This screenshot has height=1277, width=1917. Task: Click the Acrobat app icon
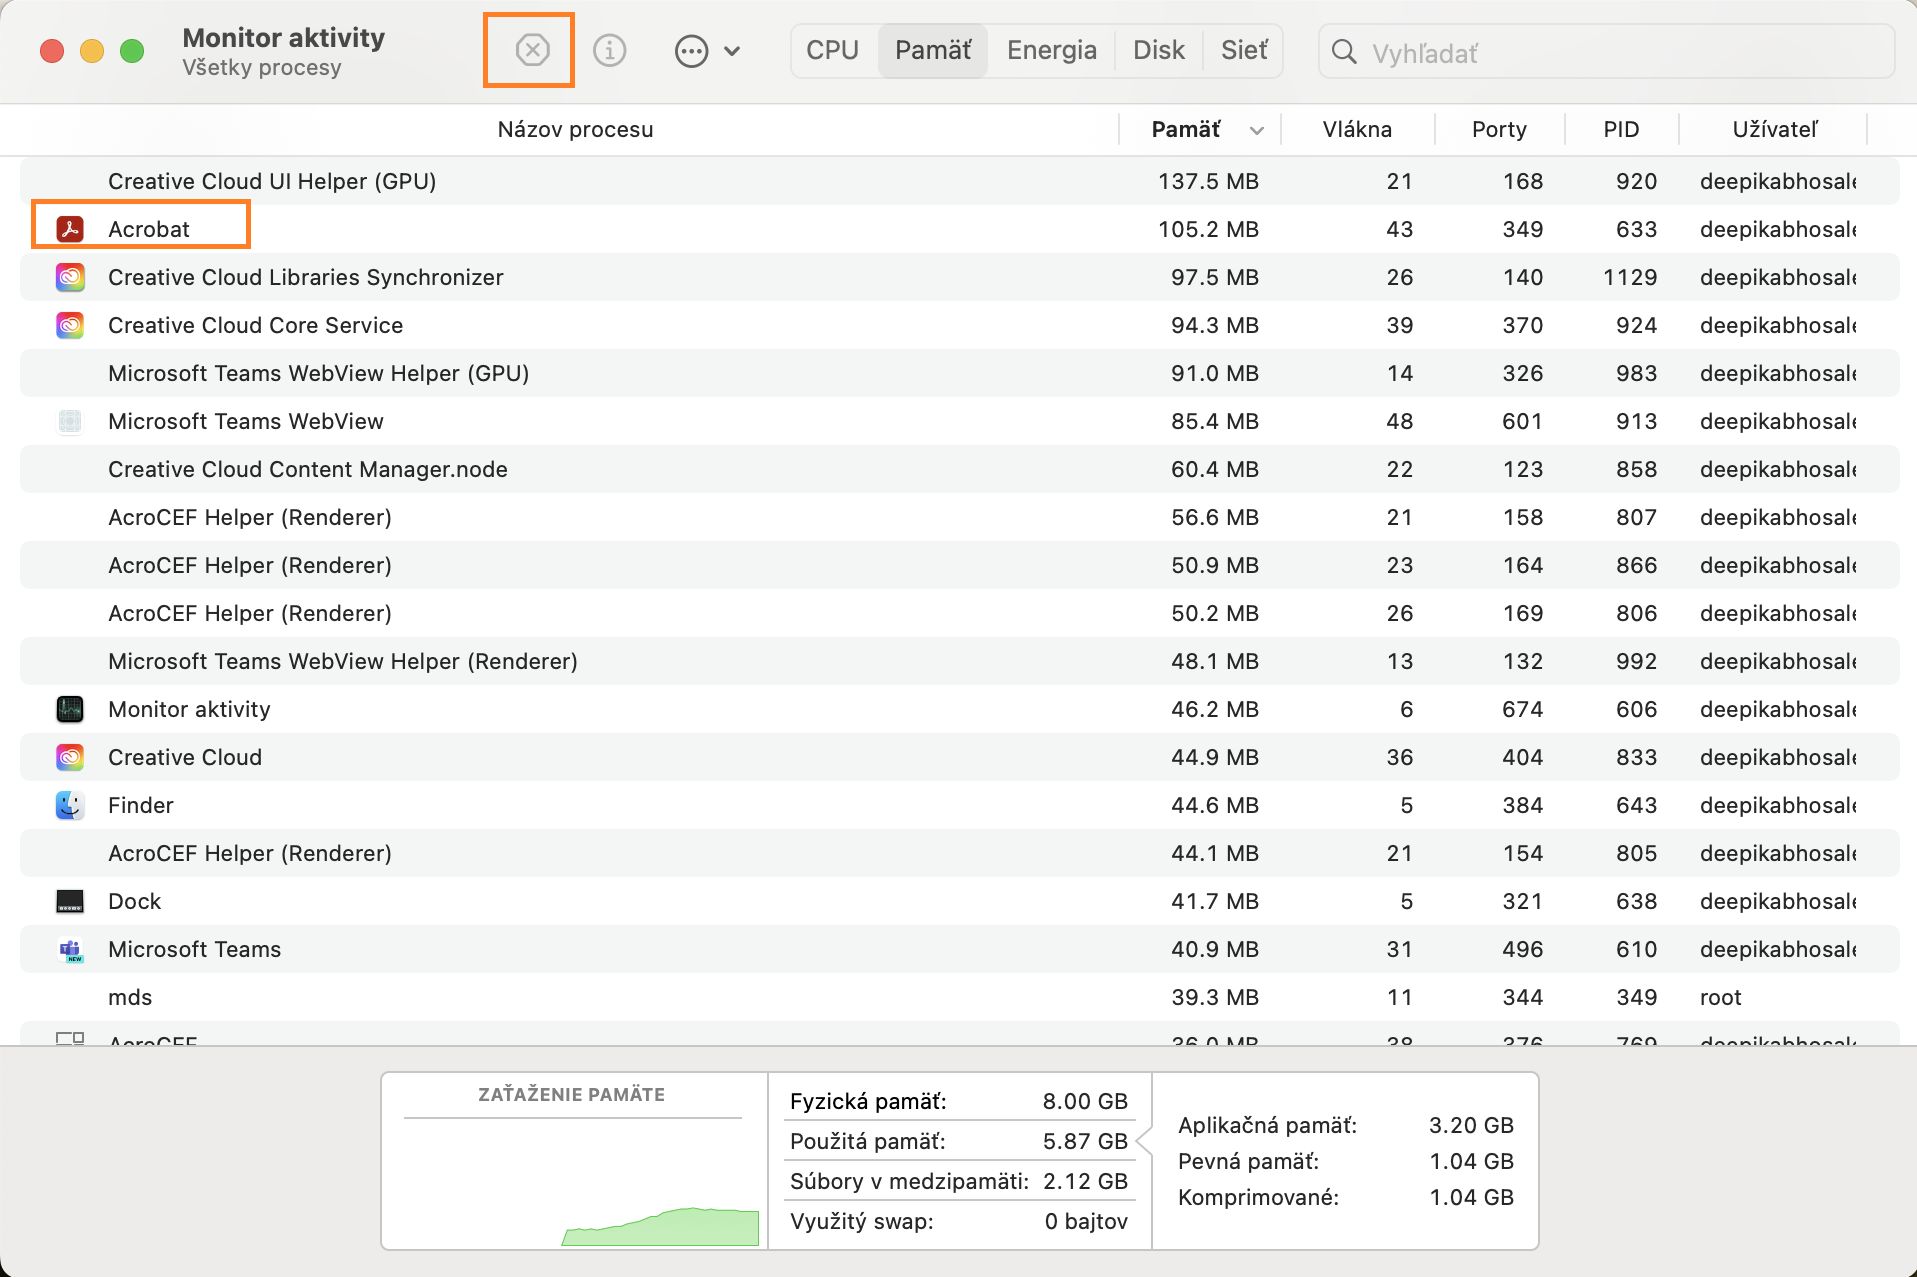click(70, 229)
